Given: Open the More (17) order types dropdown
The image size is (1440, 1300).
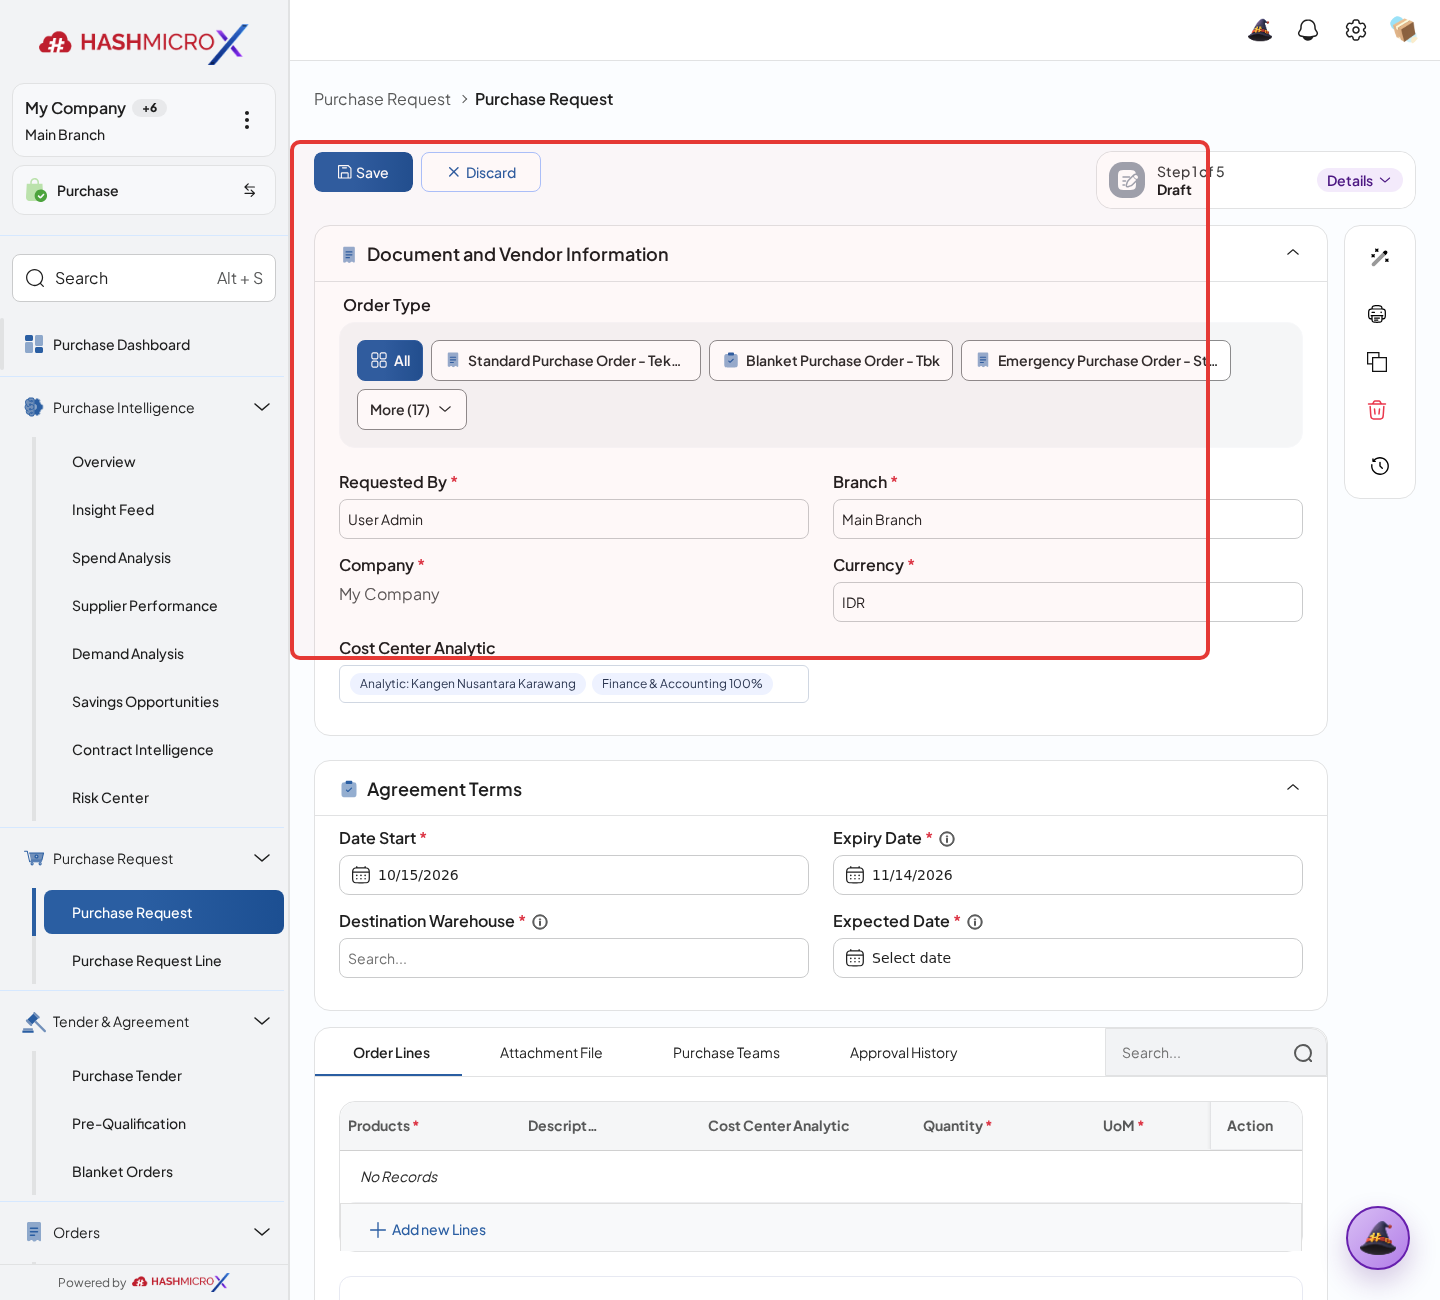Looking at the screenshot, I should [x=412, y=410].
